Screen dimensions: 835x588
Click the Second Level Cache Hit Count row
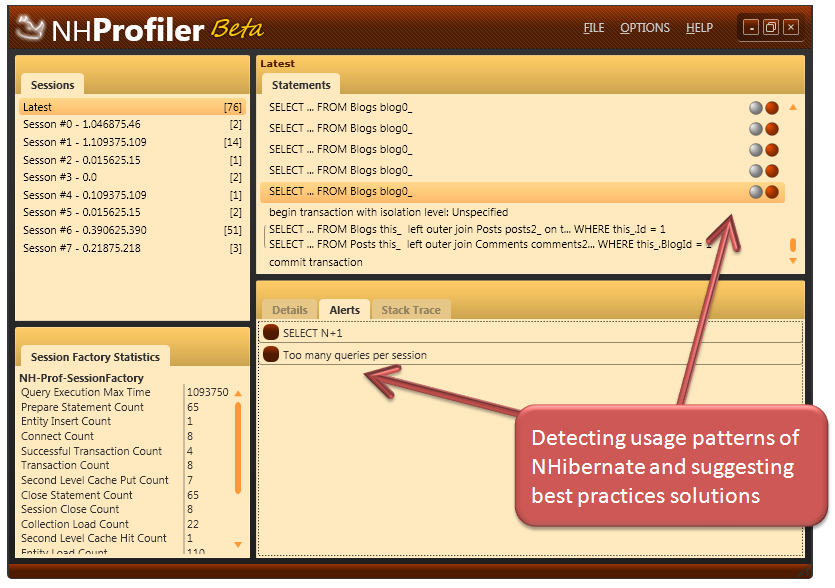click(94, 538)
